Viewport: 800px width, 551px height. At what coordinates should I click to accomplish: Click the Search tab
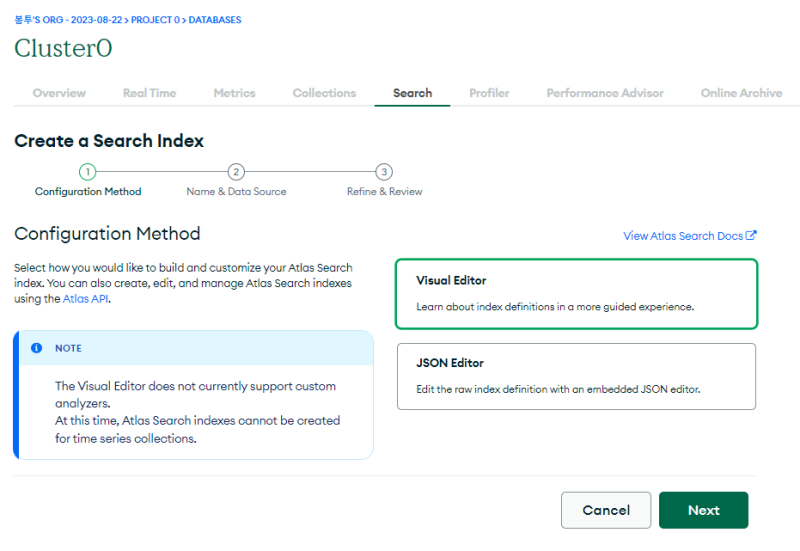[x=412, y=93]
